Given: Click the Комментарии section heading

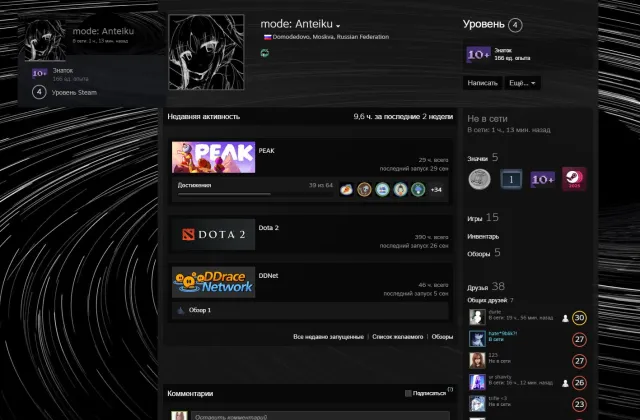Looking at the screenshot, I should 190,394.
